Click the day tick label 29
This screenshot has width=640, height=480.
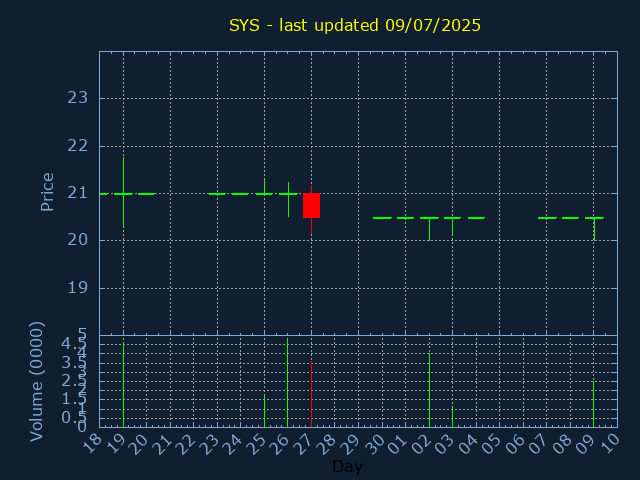tap(352, 443)
